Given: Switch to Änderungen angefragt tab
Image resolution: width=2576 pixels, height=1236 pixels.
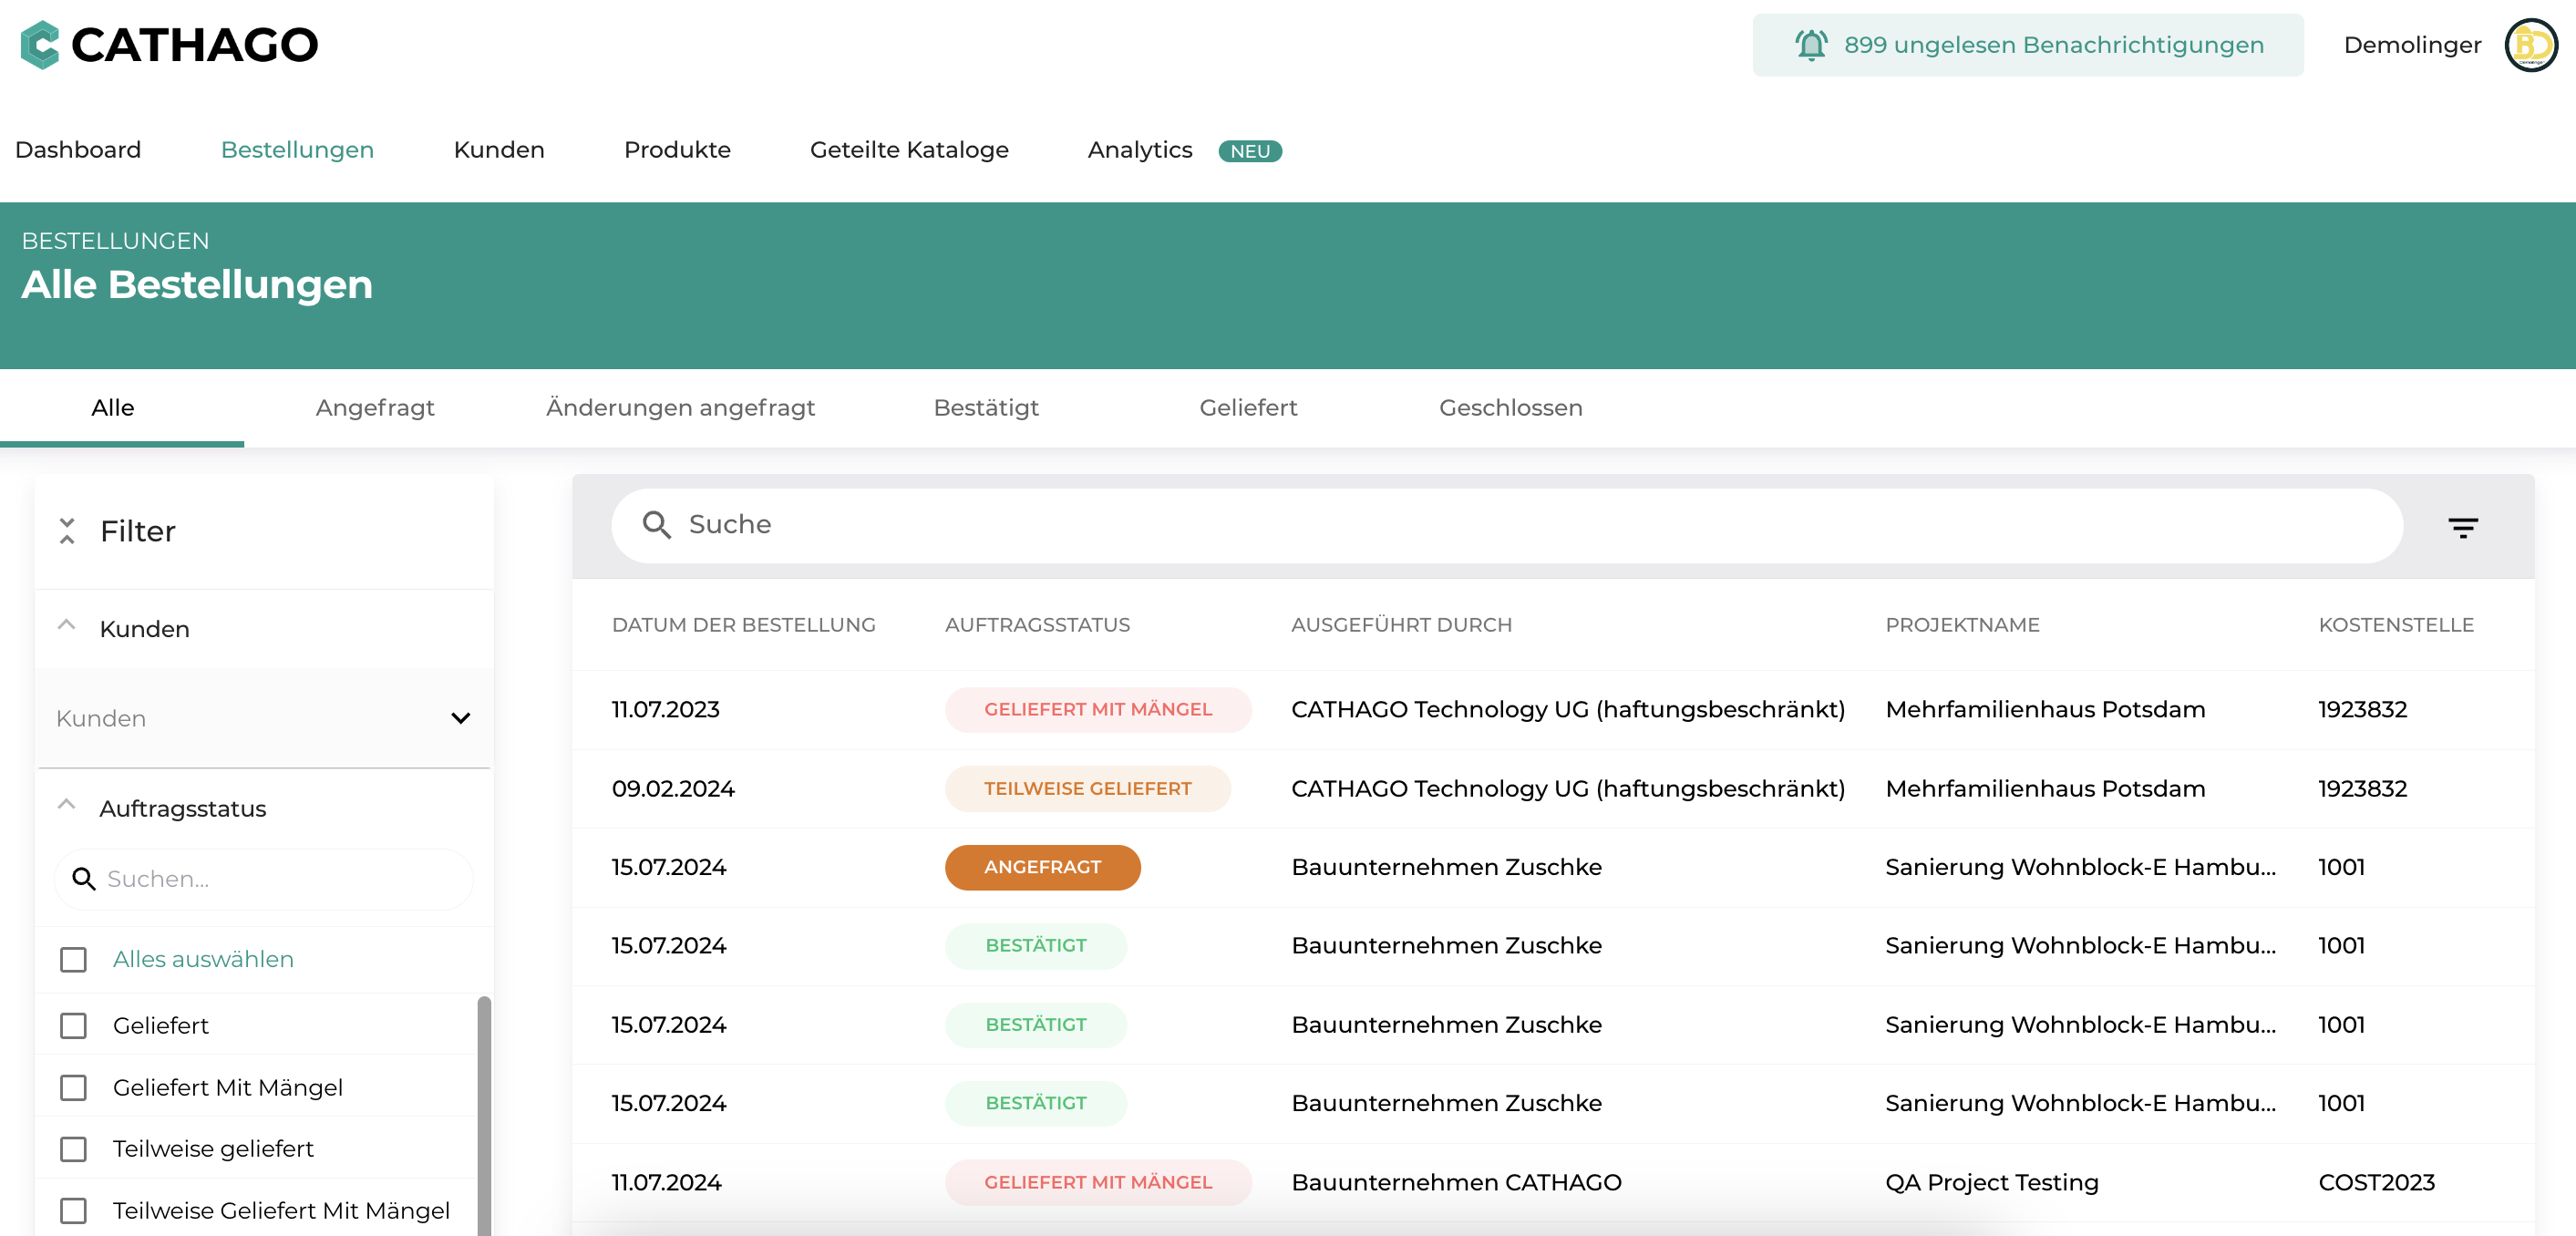Looking at the screenshot, I should click(680, 408).
